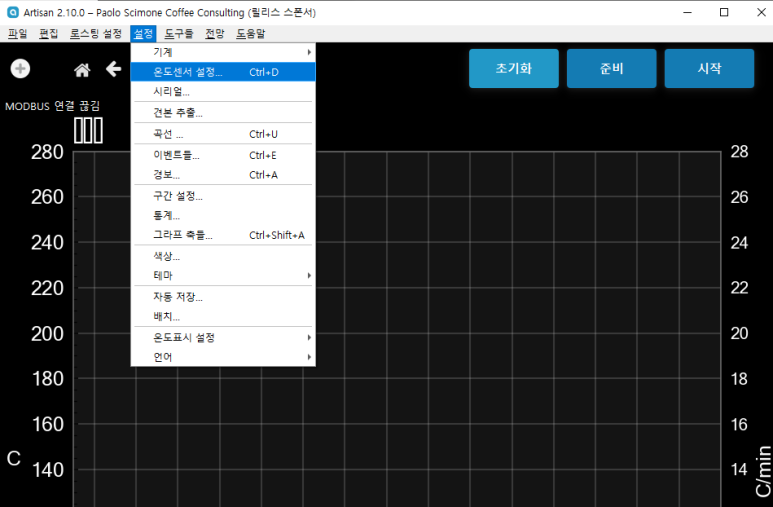The height and width of the screenshot is (507, 773).
Task: Close the open 설정 menu
Action: pyautogui.click(x=143, y=34)
